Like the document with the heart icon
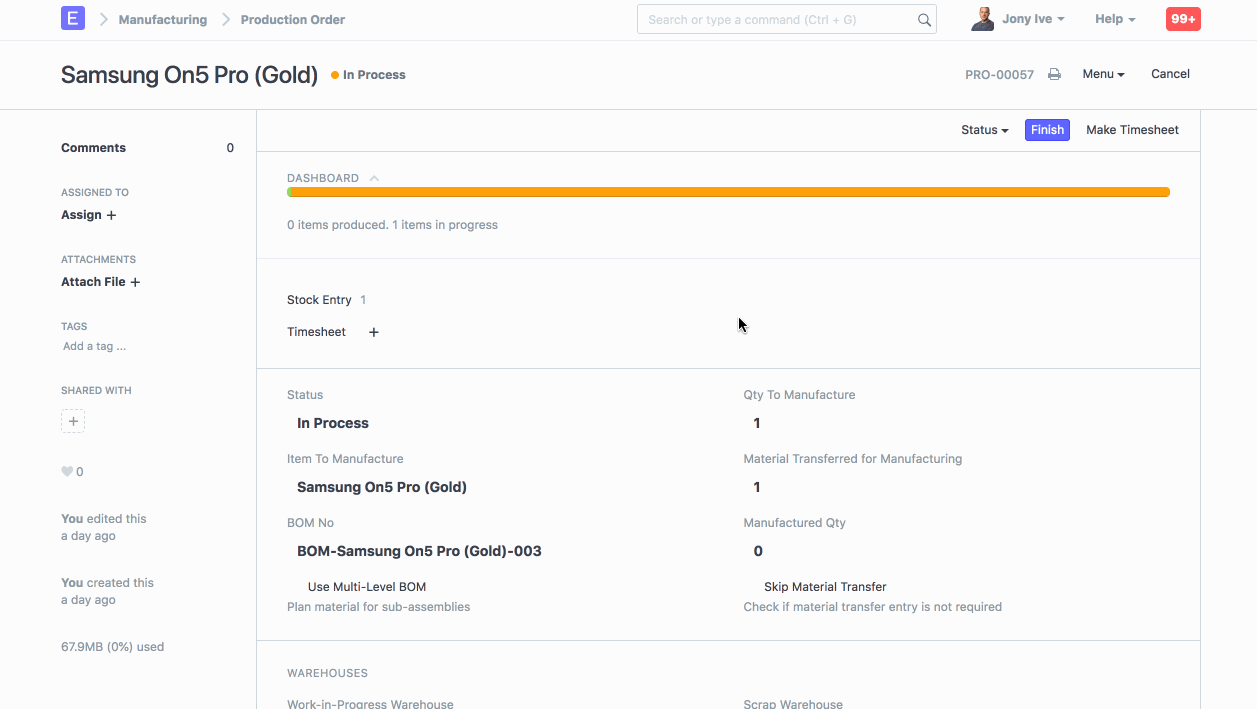This screenshot has width=1257, height=709. click(67, 472)
